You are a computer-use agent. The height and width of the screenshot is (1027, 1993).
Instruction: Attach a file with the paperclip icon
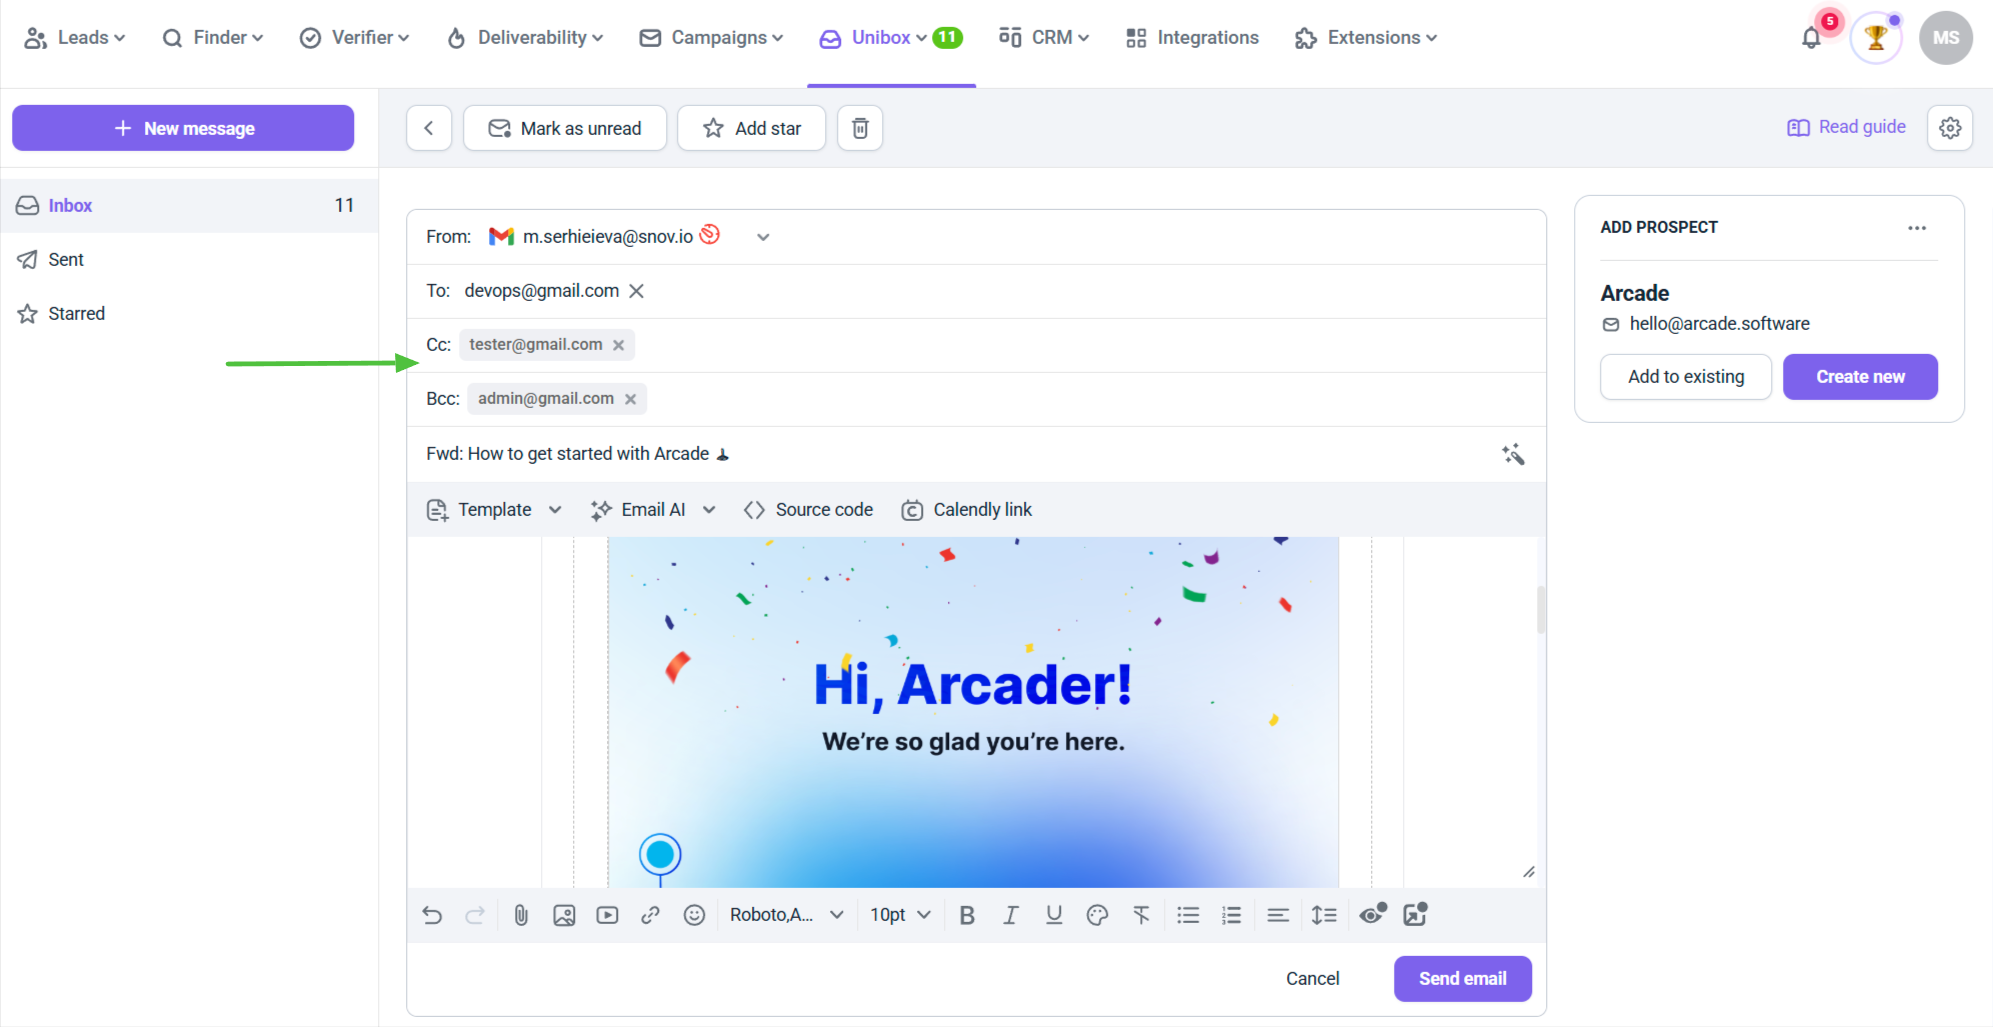click(x=521, y=915)
